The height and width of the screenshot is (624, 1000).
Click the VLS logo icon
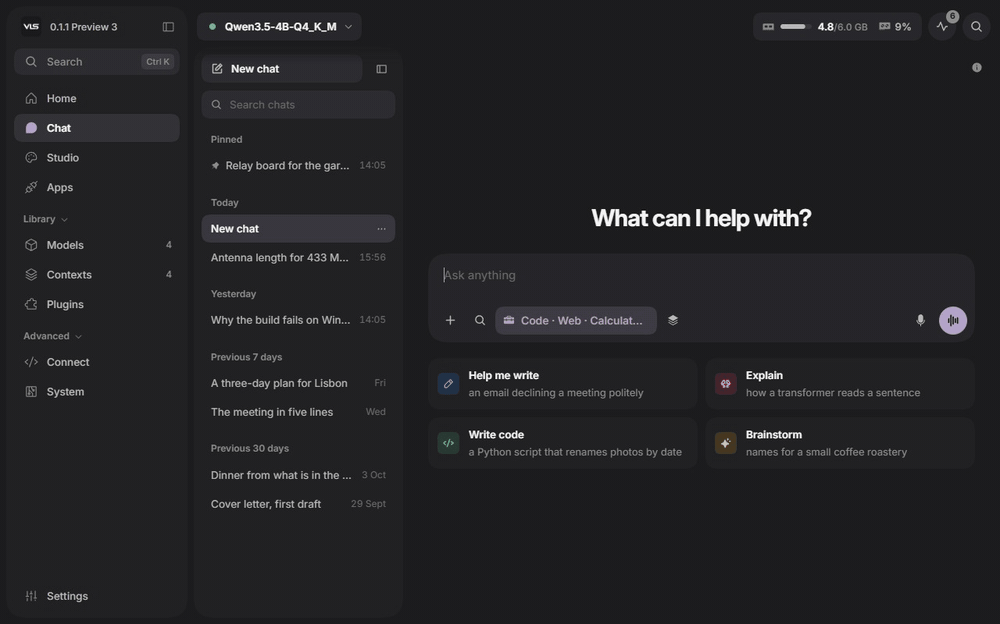click(31, 27)
